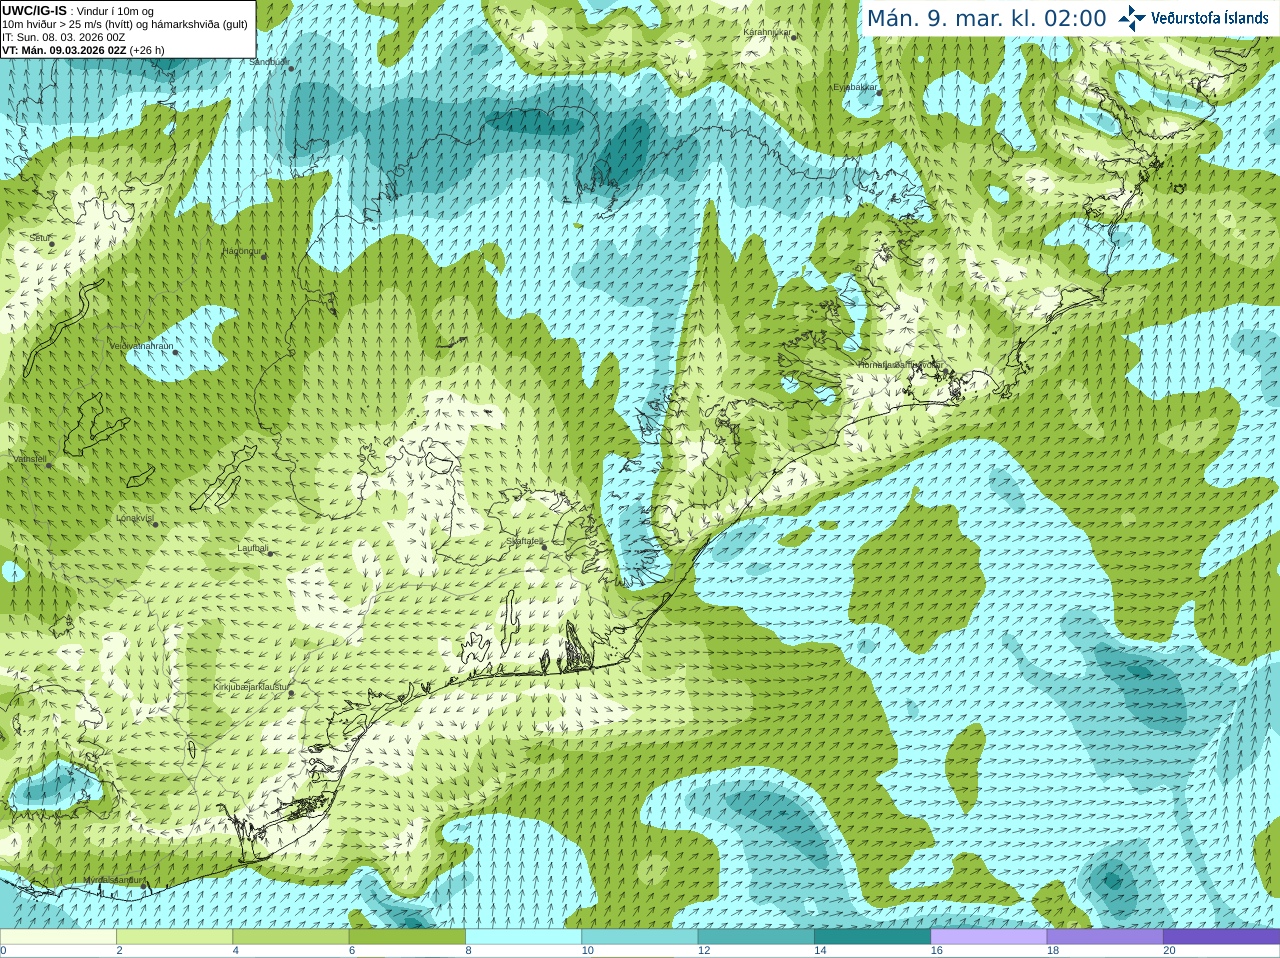Viewport: 1280px width, 958px height.
Task: Click the legend tick value 4
Action: (236, 951)
